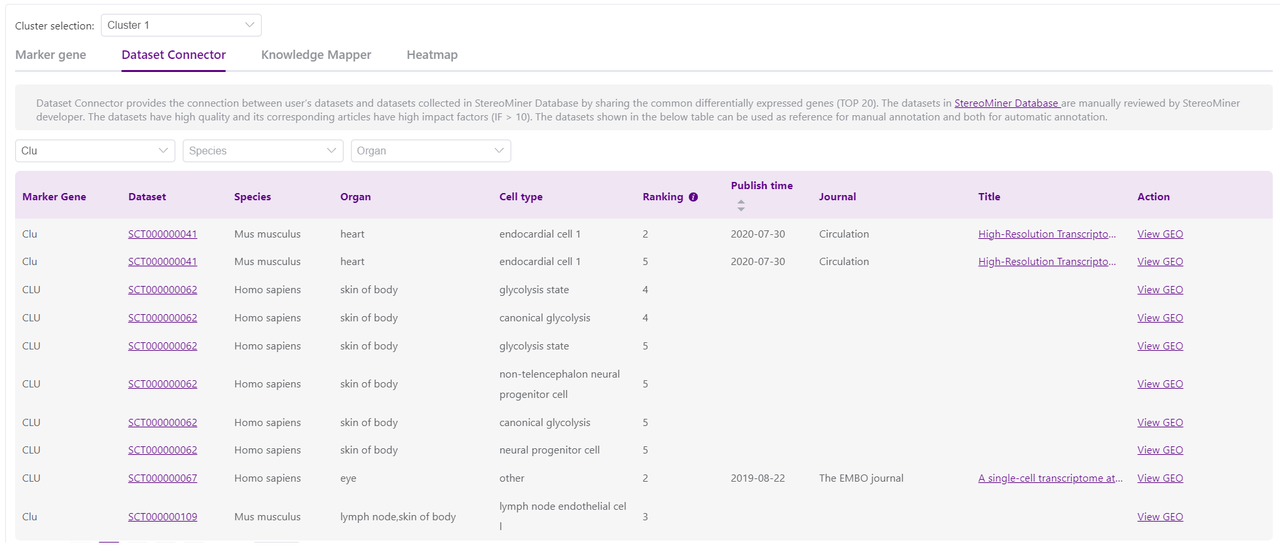1280x553 pixels.
Task: Open dataset SCT000000041 in first row
Action: [x=162, y=234]
